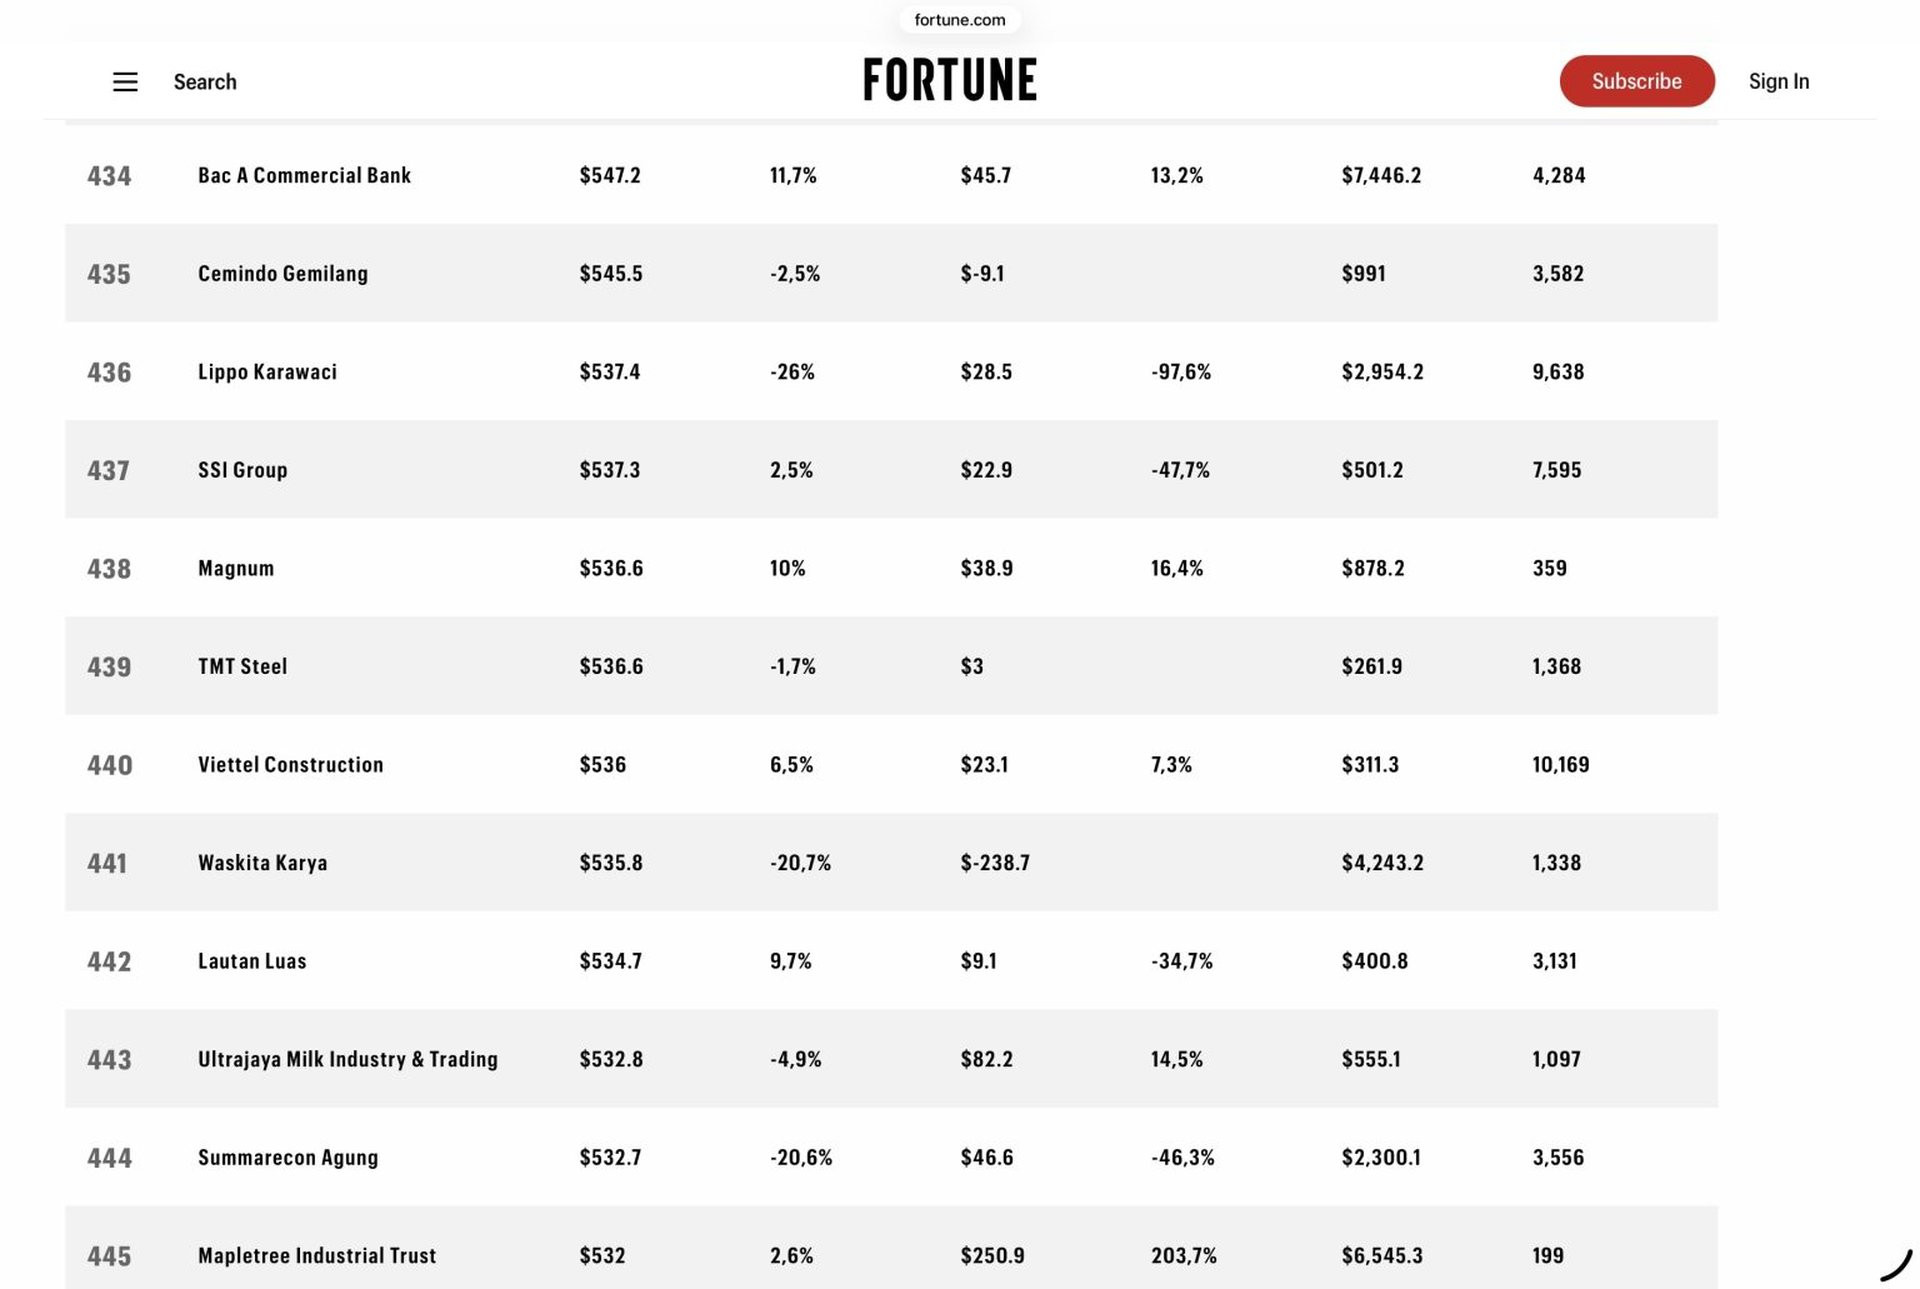Viewport: 1920px width, 1289px height.
Task: Click the fortune.com URL pill
Action: click(960, 20)
